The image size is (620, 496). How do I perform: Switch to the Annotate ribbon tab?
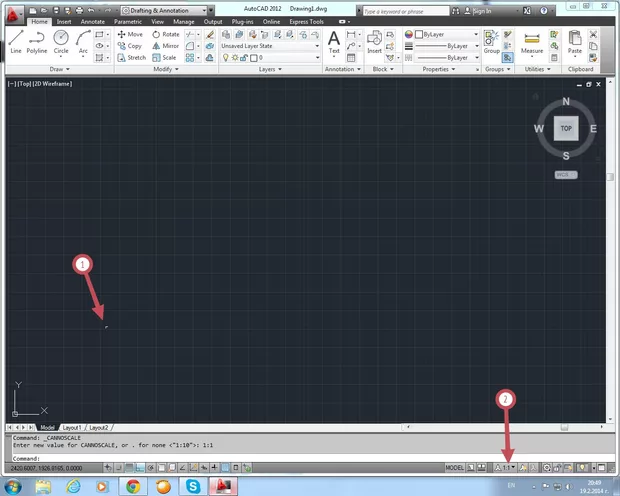pyautogui.click(x=92, y=20)
